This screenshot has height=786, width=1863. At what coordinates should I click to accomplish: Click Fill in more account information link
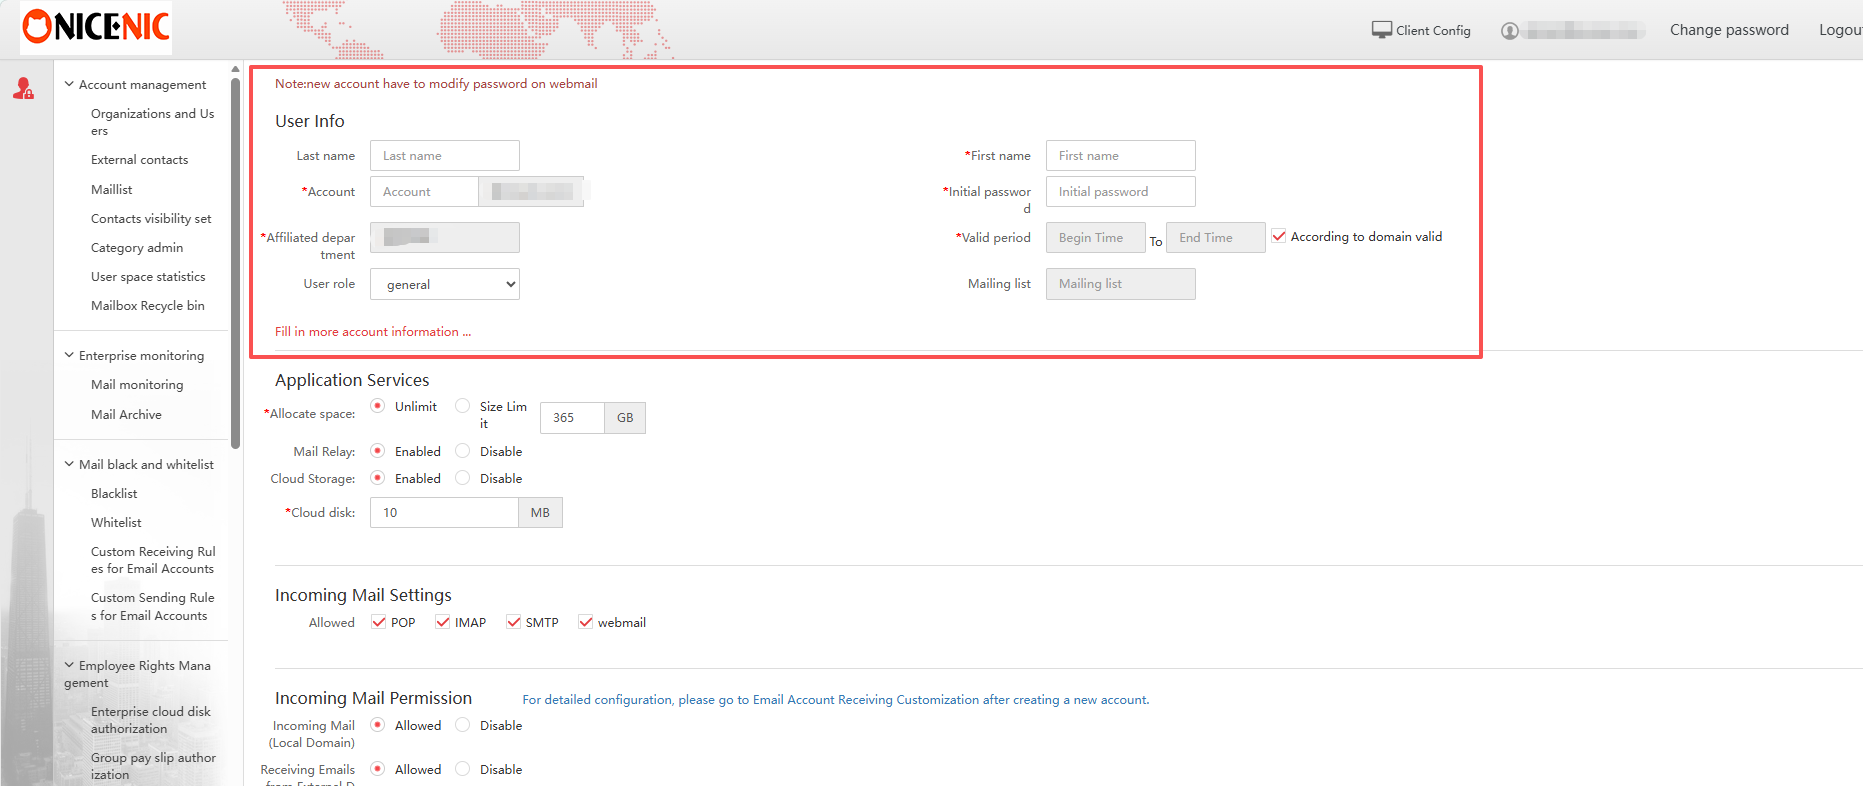(x=372, y=332)
